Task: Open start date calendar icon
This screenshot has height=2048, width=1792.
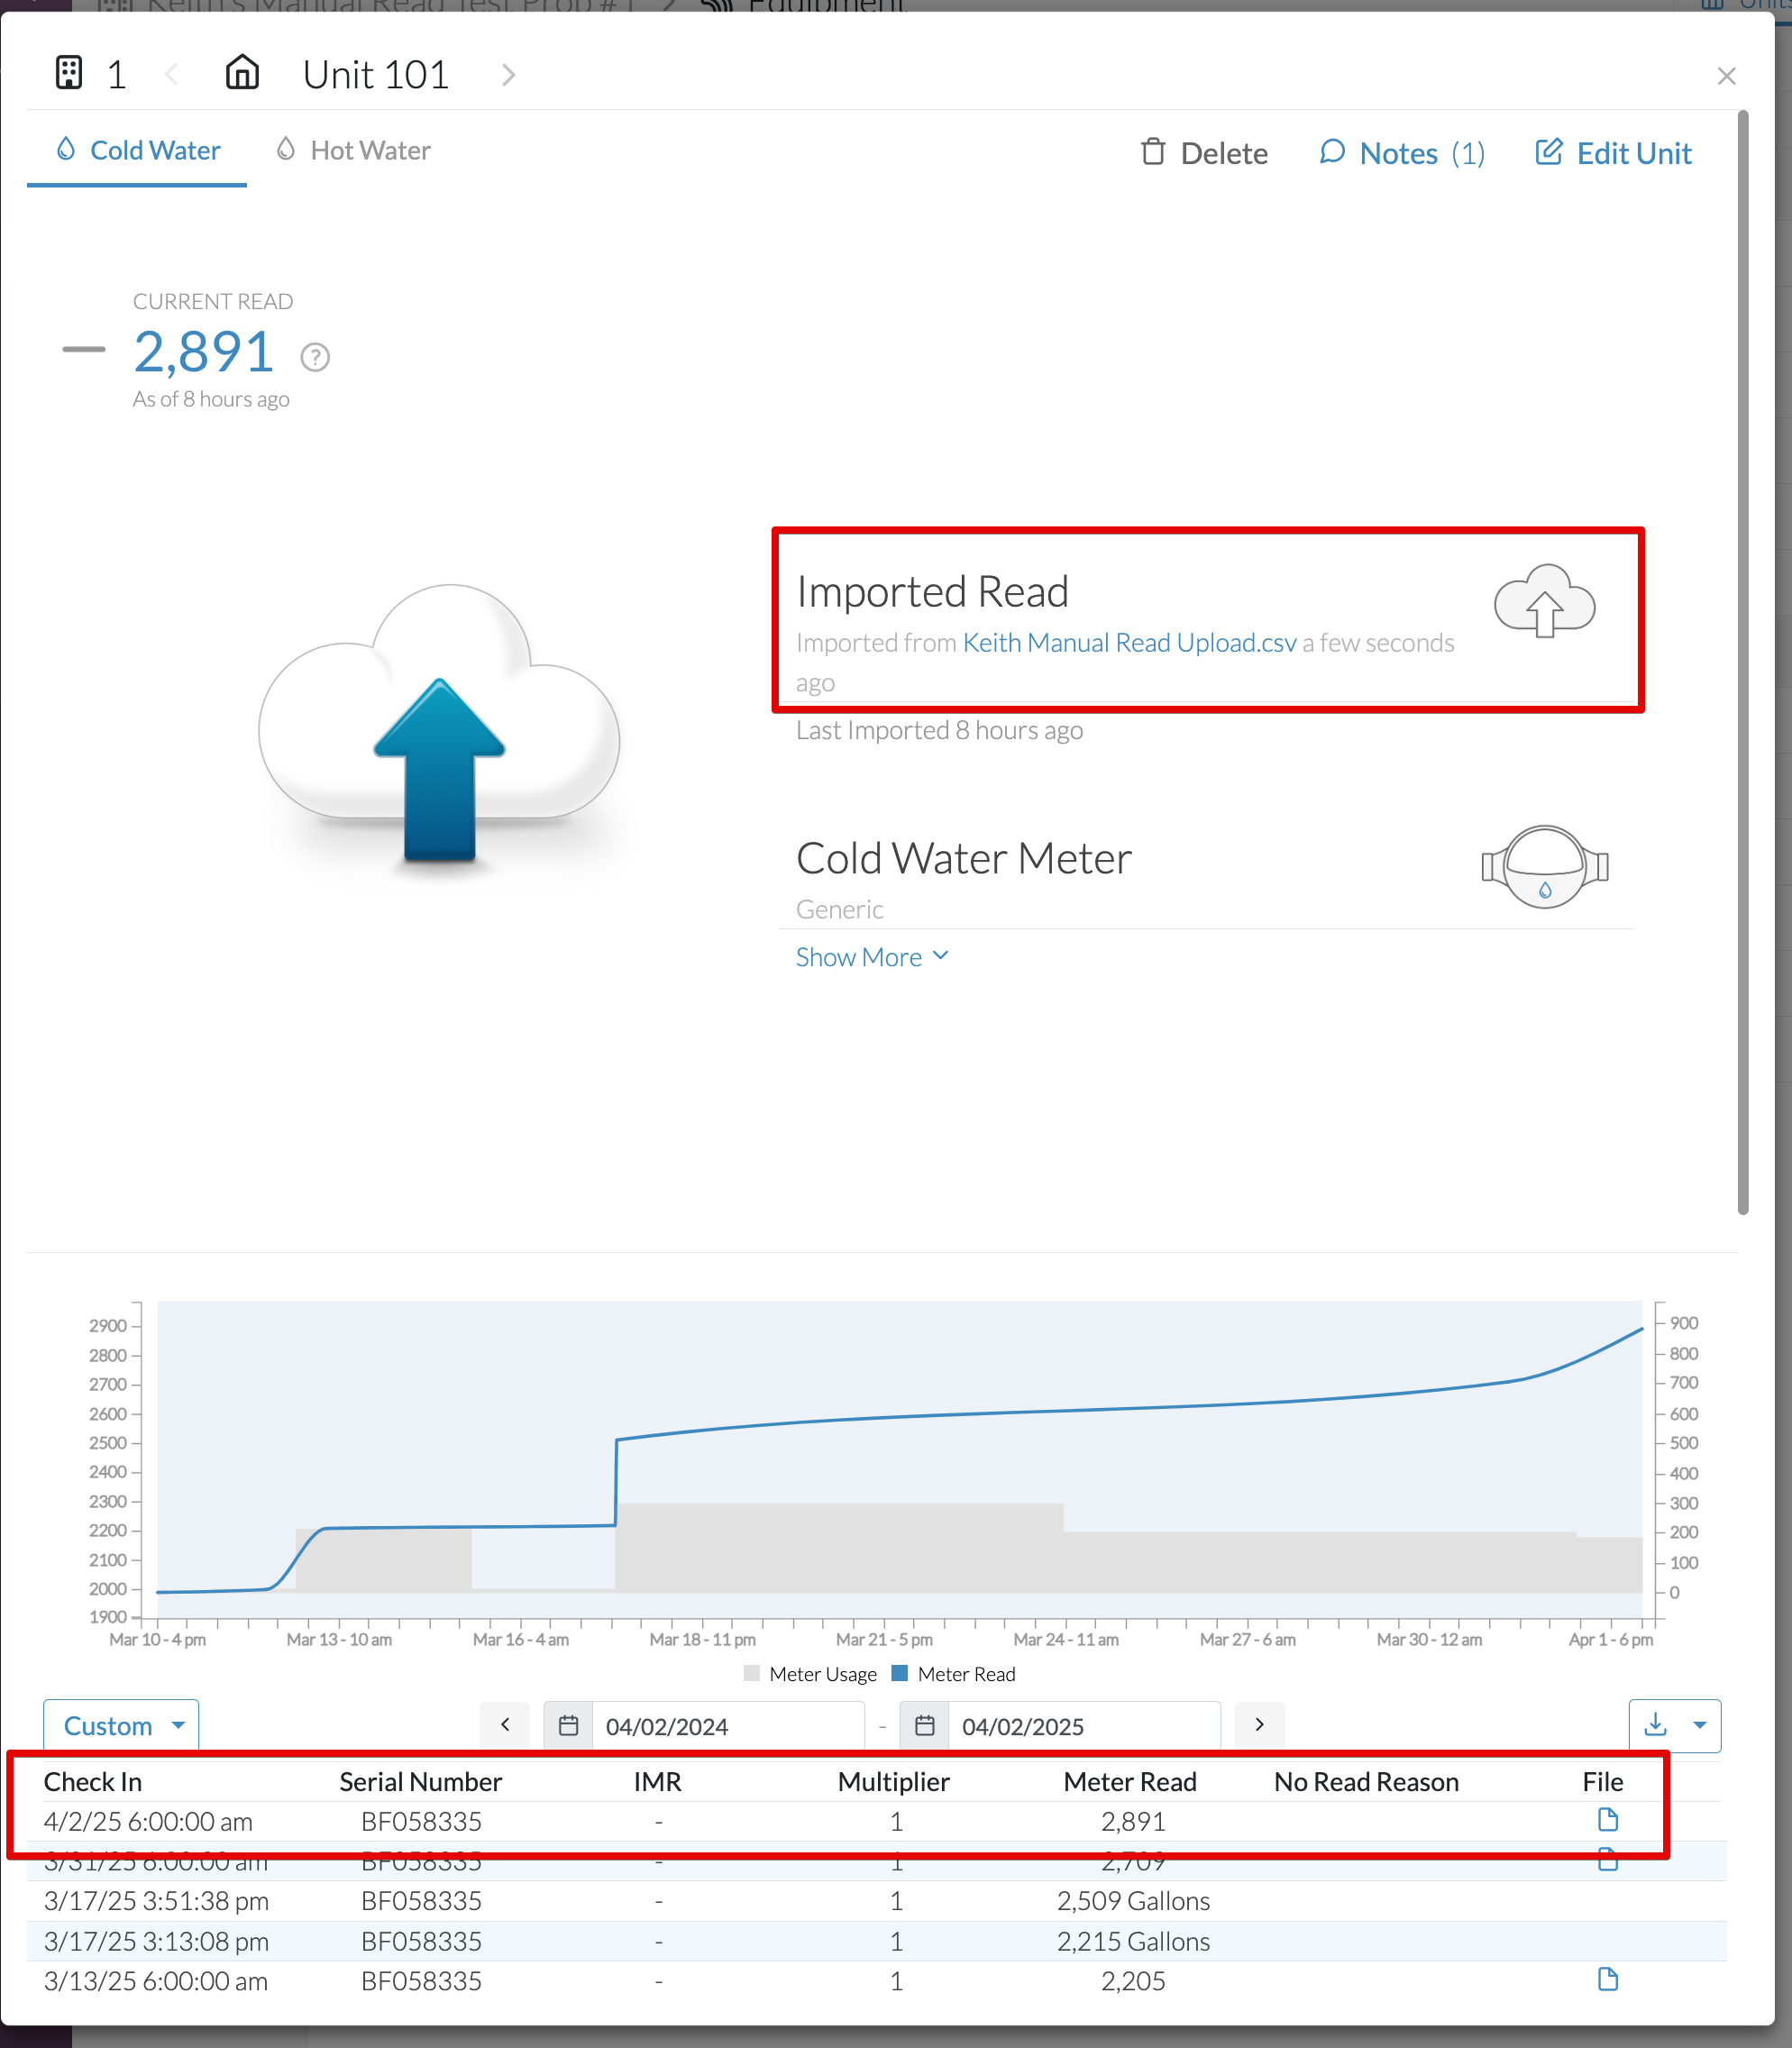Action: (568, 1725)
